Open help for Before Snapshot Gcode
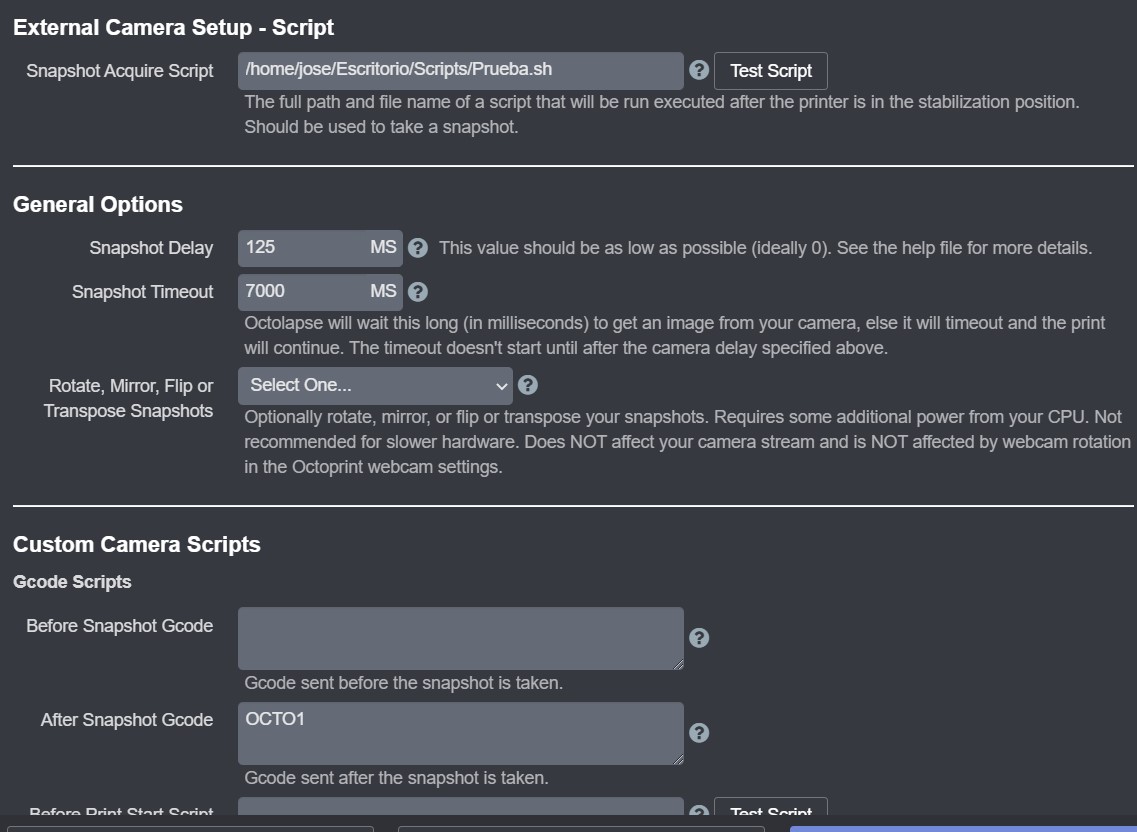 tap(698, 637)
